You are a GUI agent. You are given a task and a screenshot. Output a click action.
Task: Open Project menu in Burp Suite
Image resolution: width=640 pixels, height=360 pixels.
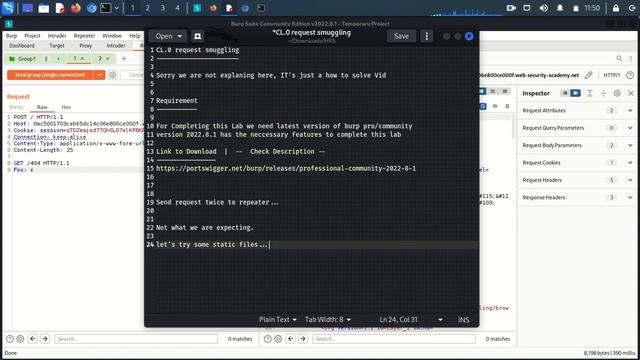tap(32, 36)
